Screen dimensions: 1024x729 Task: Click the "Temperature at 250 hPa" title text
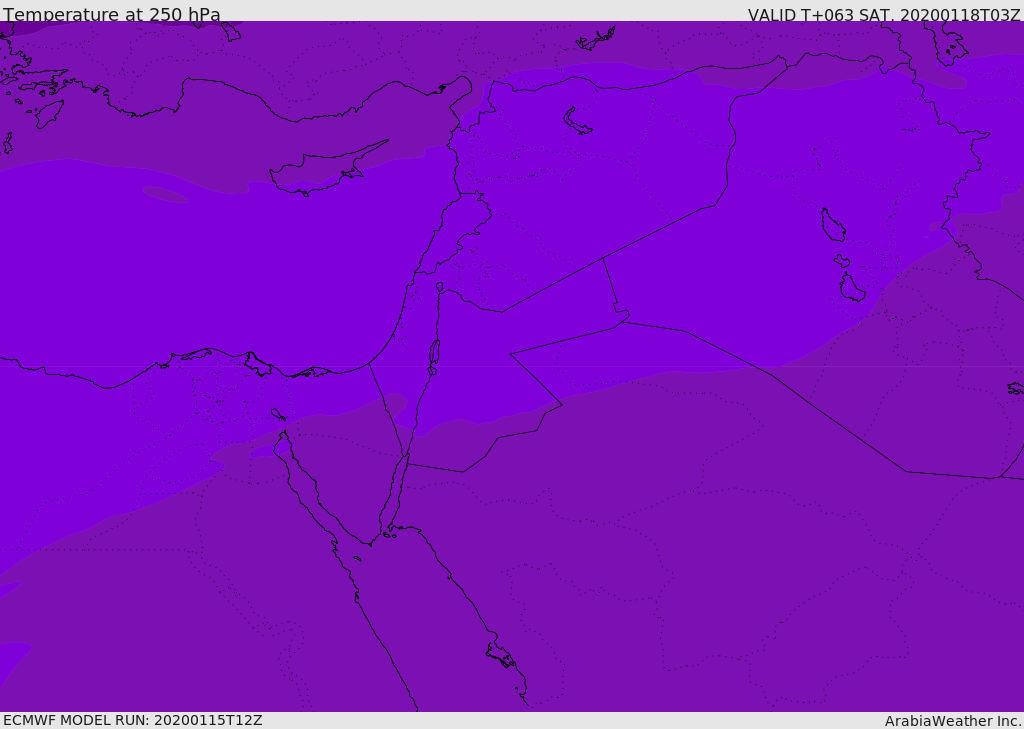[112, 14]
